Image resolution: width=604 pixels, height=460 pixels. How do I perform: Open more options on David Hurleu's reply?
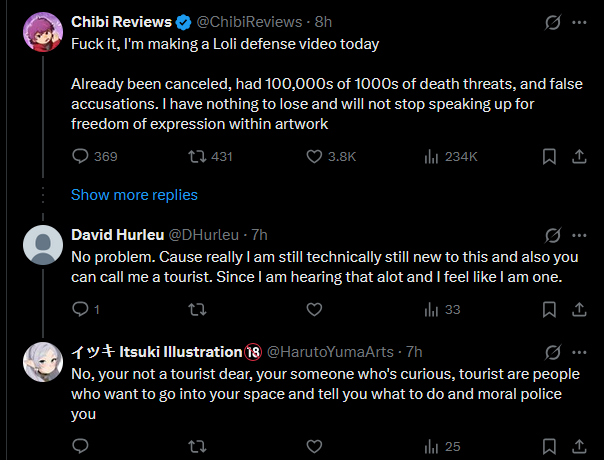579,235
